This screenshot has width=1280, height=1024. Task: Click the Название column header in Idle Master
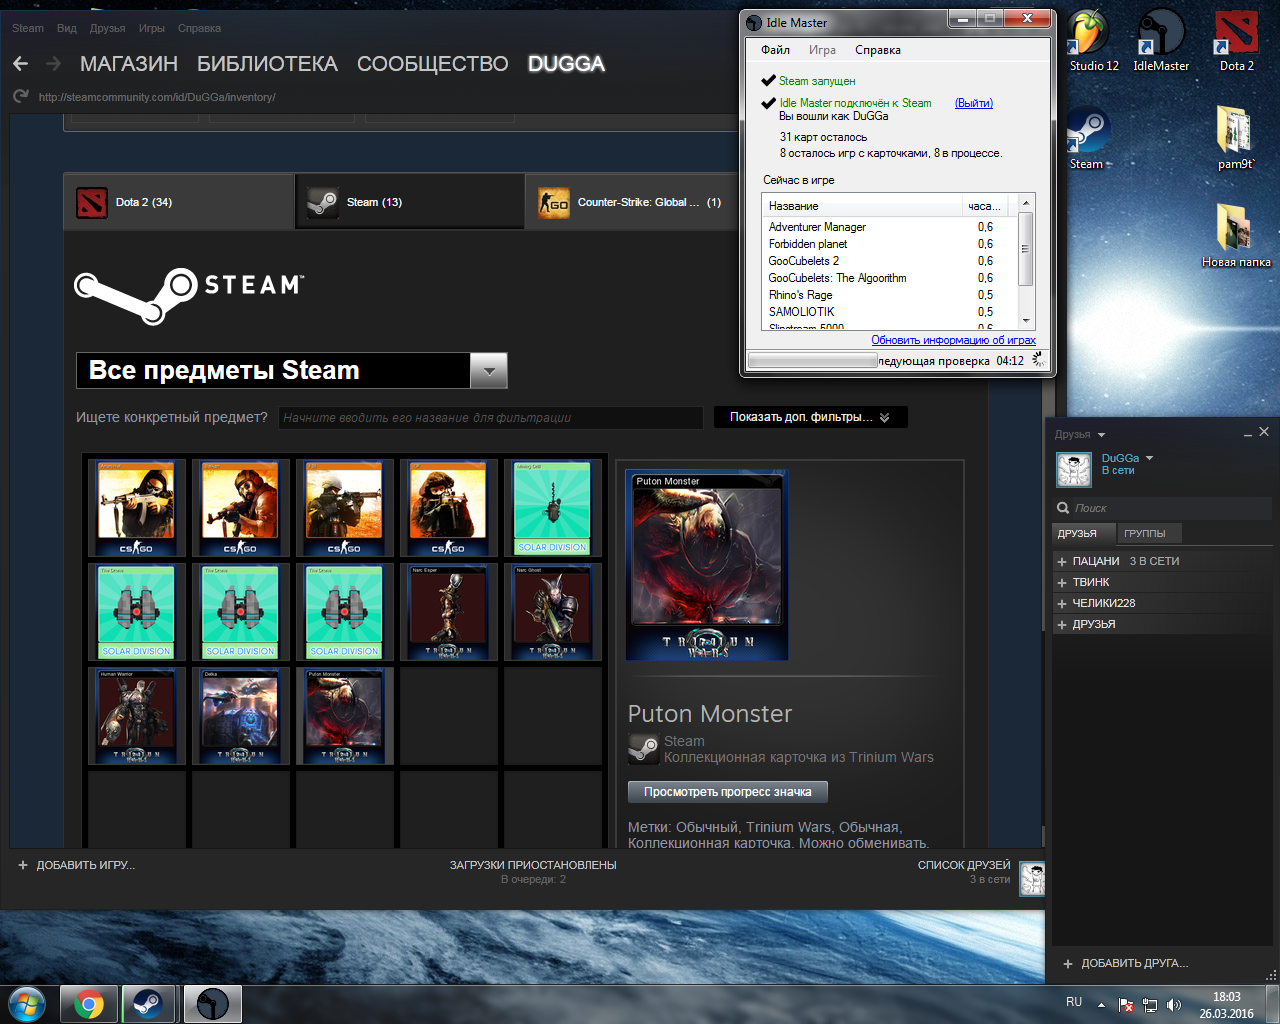pos(863,206)
